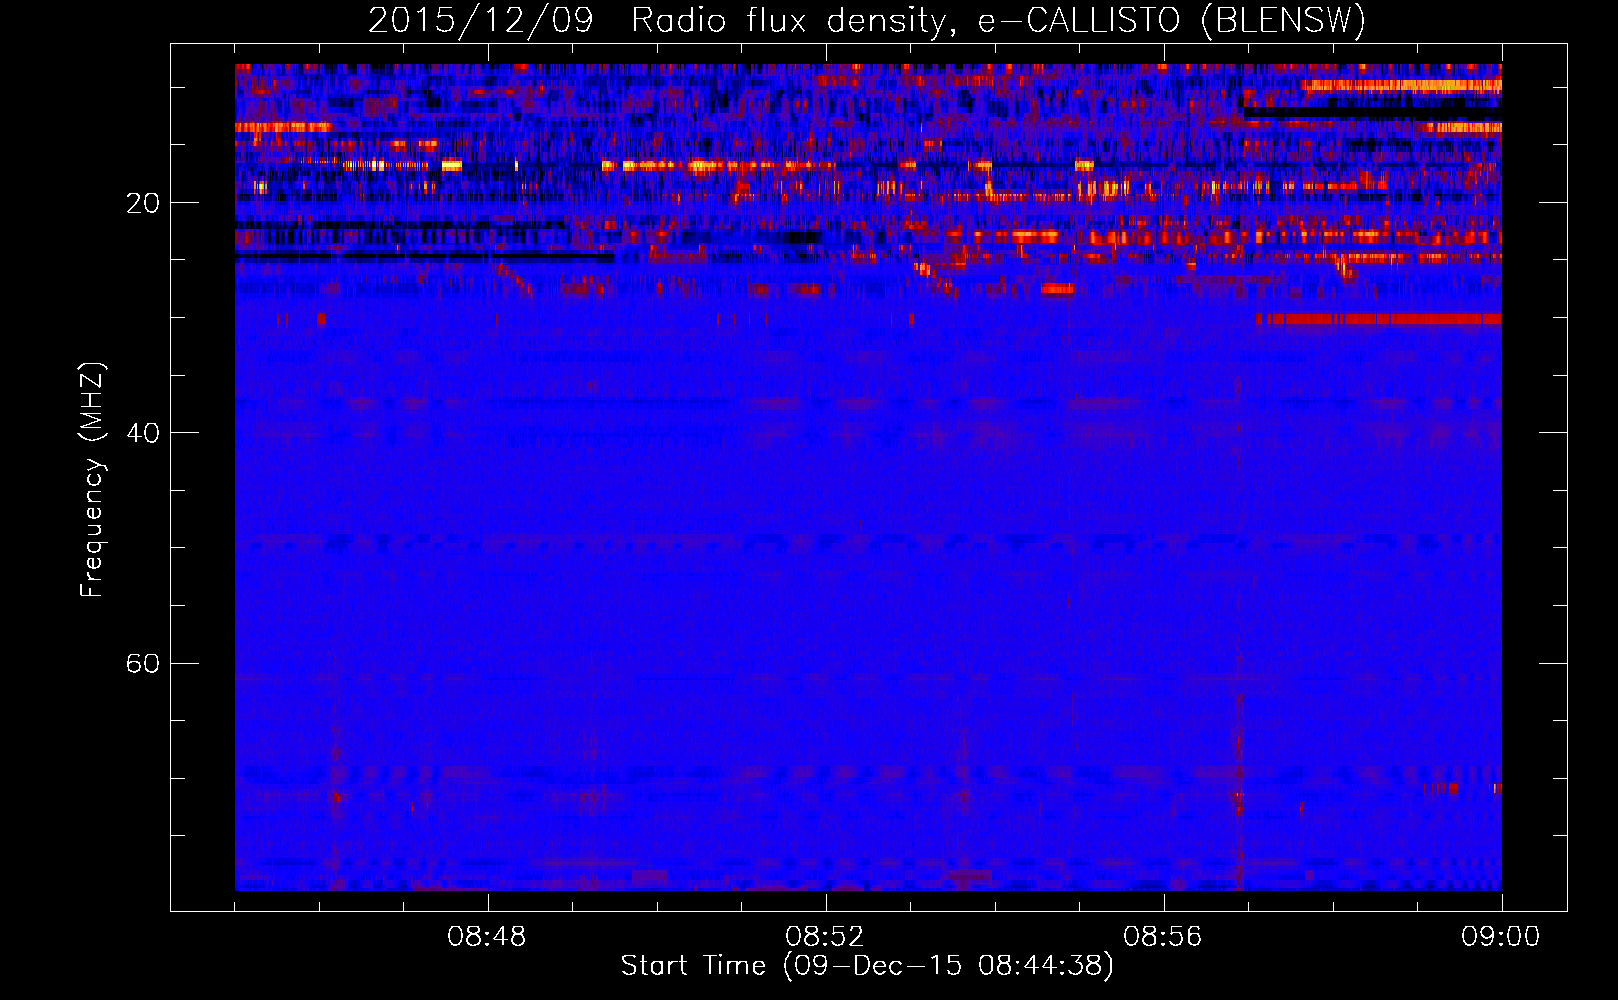This screenshot has height=1000, width=1618.
Task: Click the 09:00 time tick label
Action: point(1501,937)
